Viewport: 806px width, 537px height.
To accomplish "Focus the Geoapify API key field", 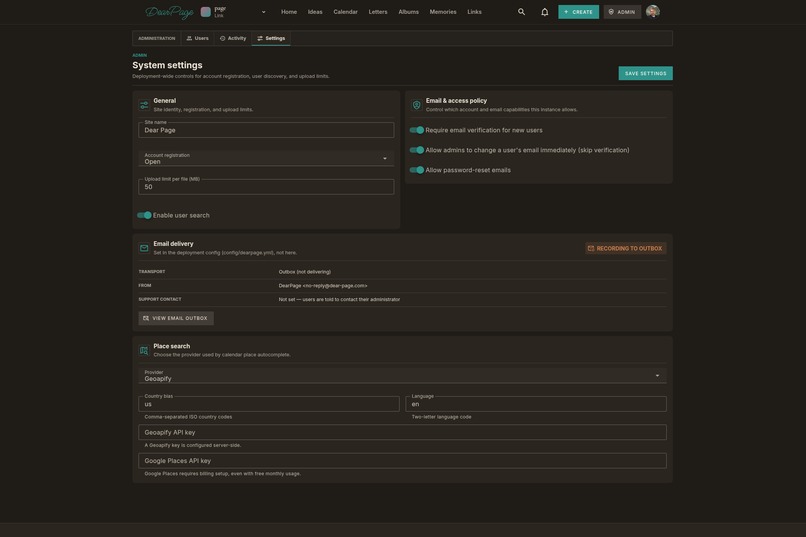I will pyautogui.click(x=402, y=432).
